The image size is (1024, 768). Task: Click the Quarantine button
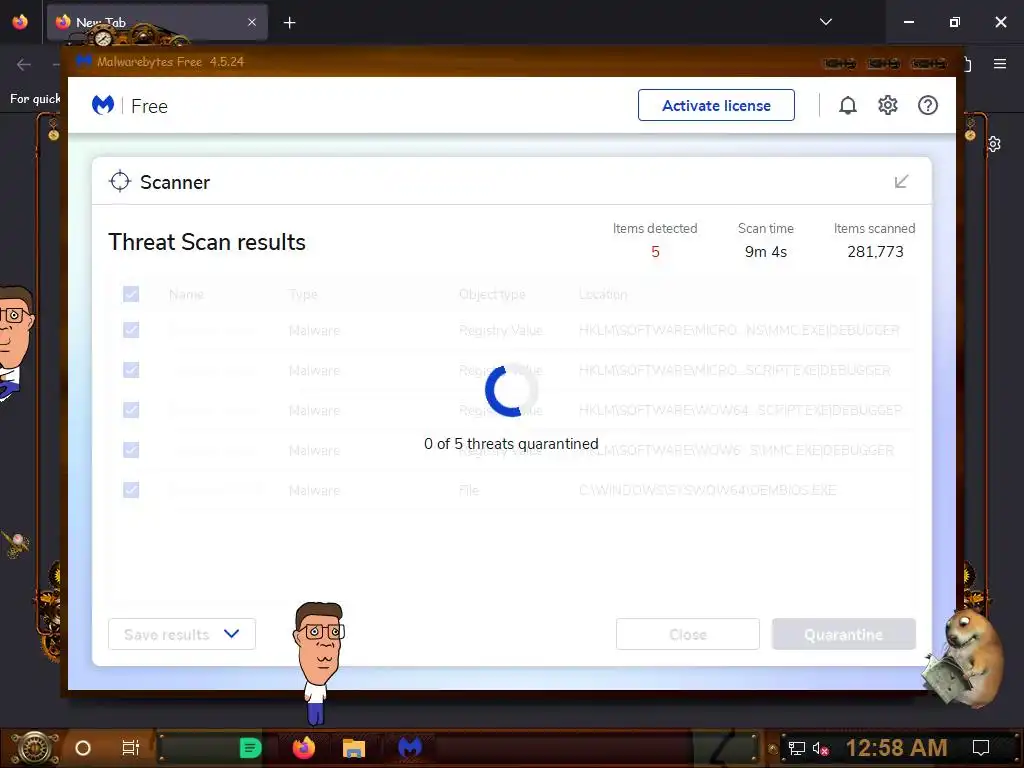844,634
